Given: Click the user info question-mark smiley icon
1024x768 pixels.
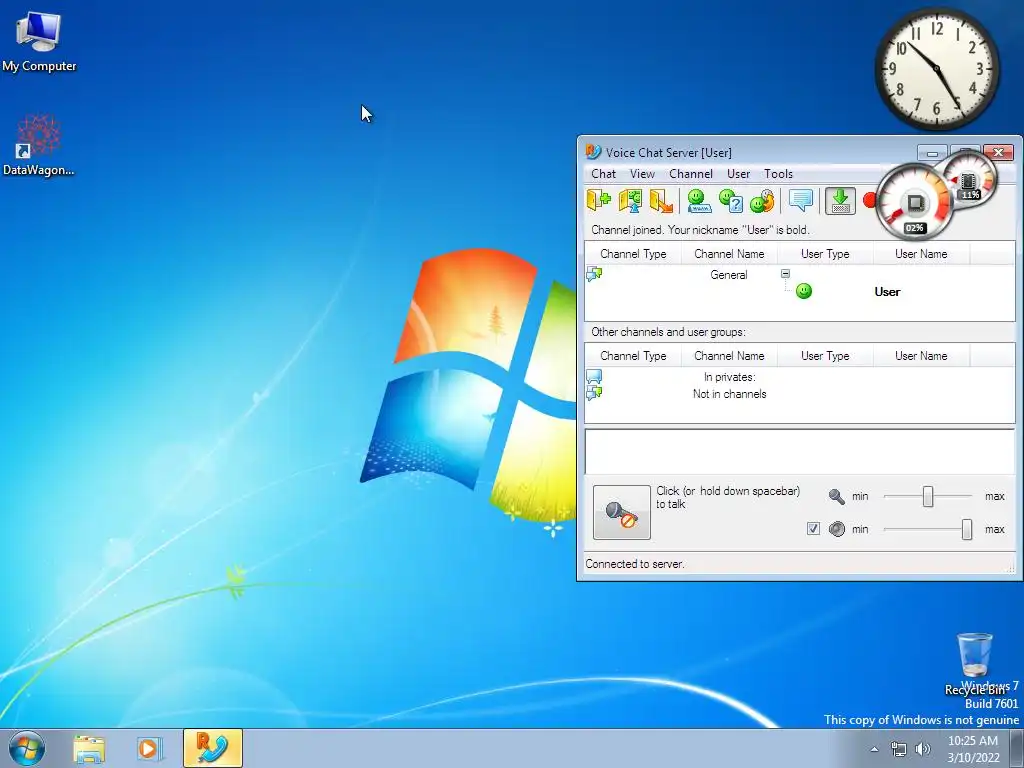Looking at the screenshot, I should tap(730, 201).
